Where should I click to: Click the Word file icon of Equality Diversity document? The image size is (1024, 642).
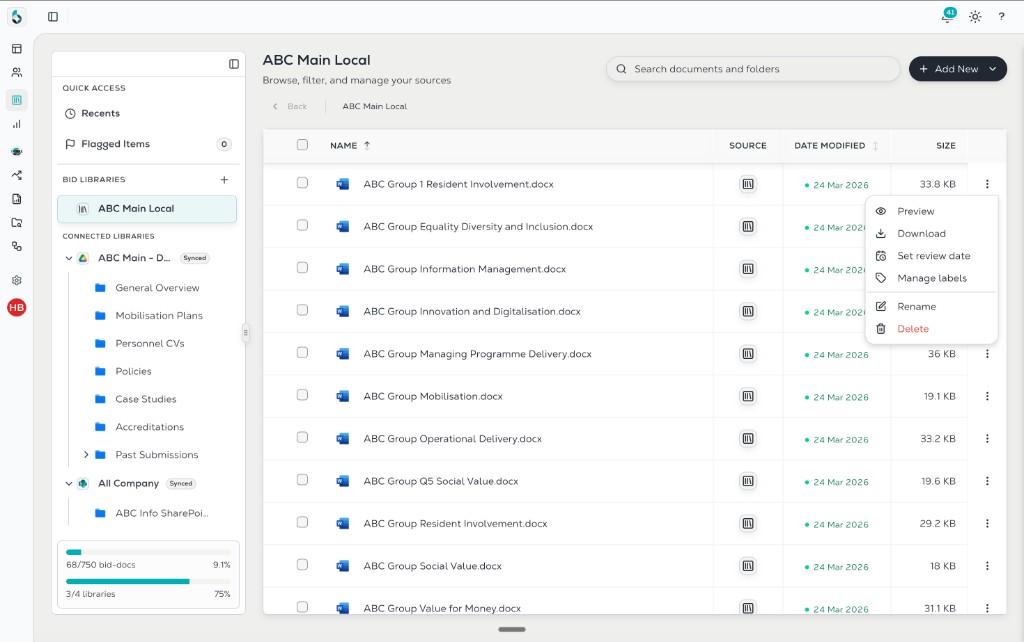click(343, 227)
